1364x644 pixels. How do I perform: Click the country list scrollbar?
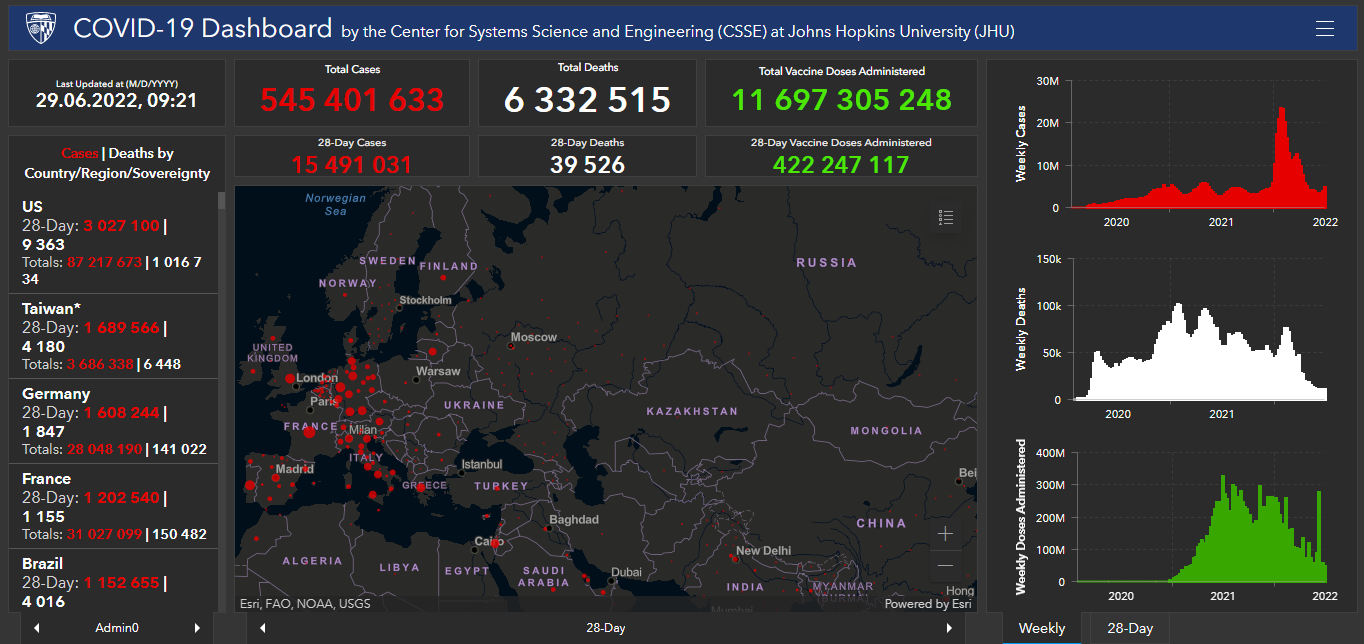pyautogui.click(x=221, y=300)
